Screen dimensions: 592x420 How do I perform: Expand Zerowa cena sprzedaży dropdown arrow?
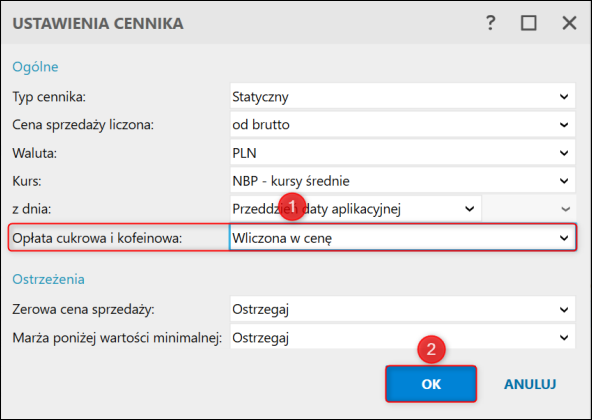click(564, 310)
